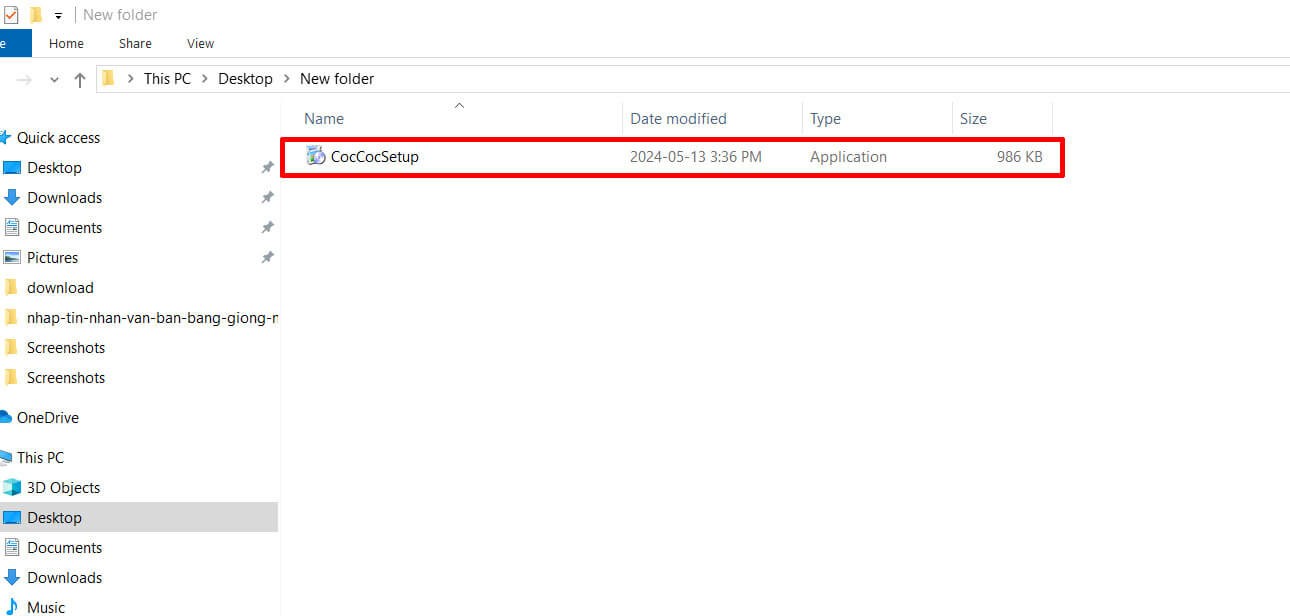Click the Properties icon on quick access toolbar
This screenshot has width=1290, height=616.
[x=12, y=14]
